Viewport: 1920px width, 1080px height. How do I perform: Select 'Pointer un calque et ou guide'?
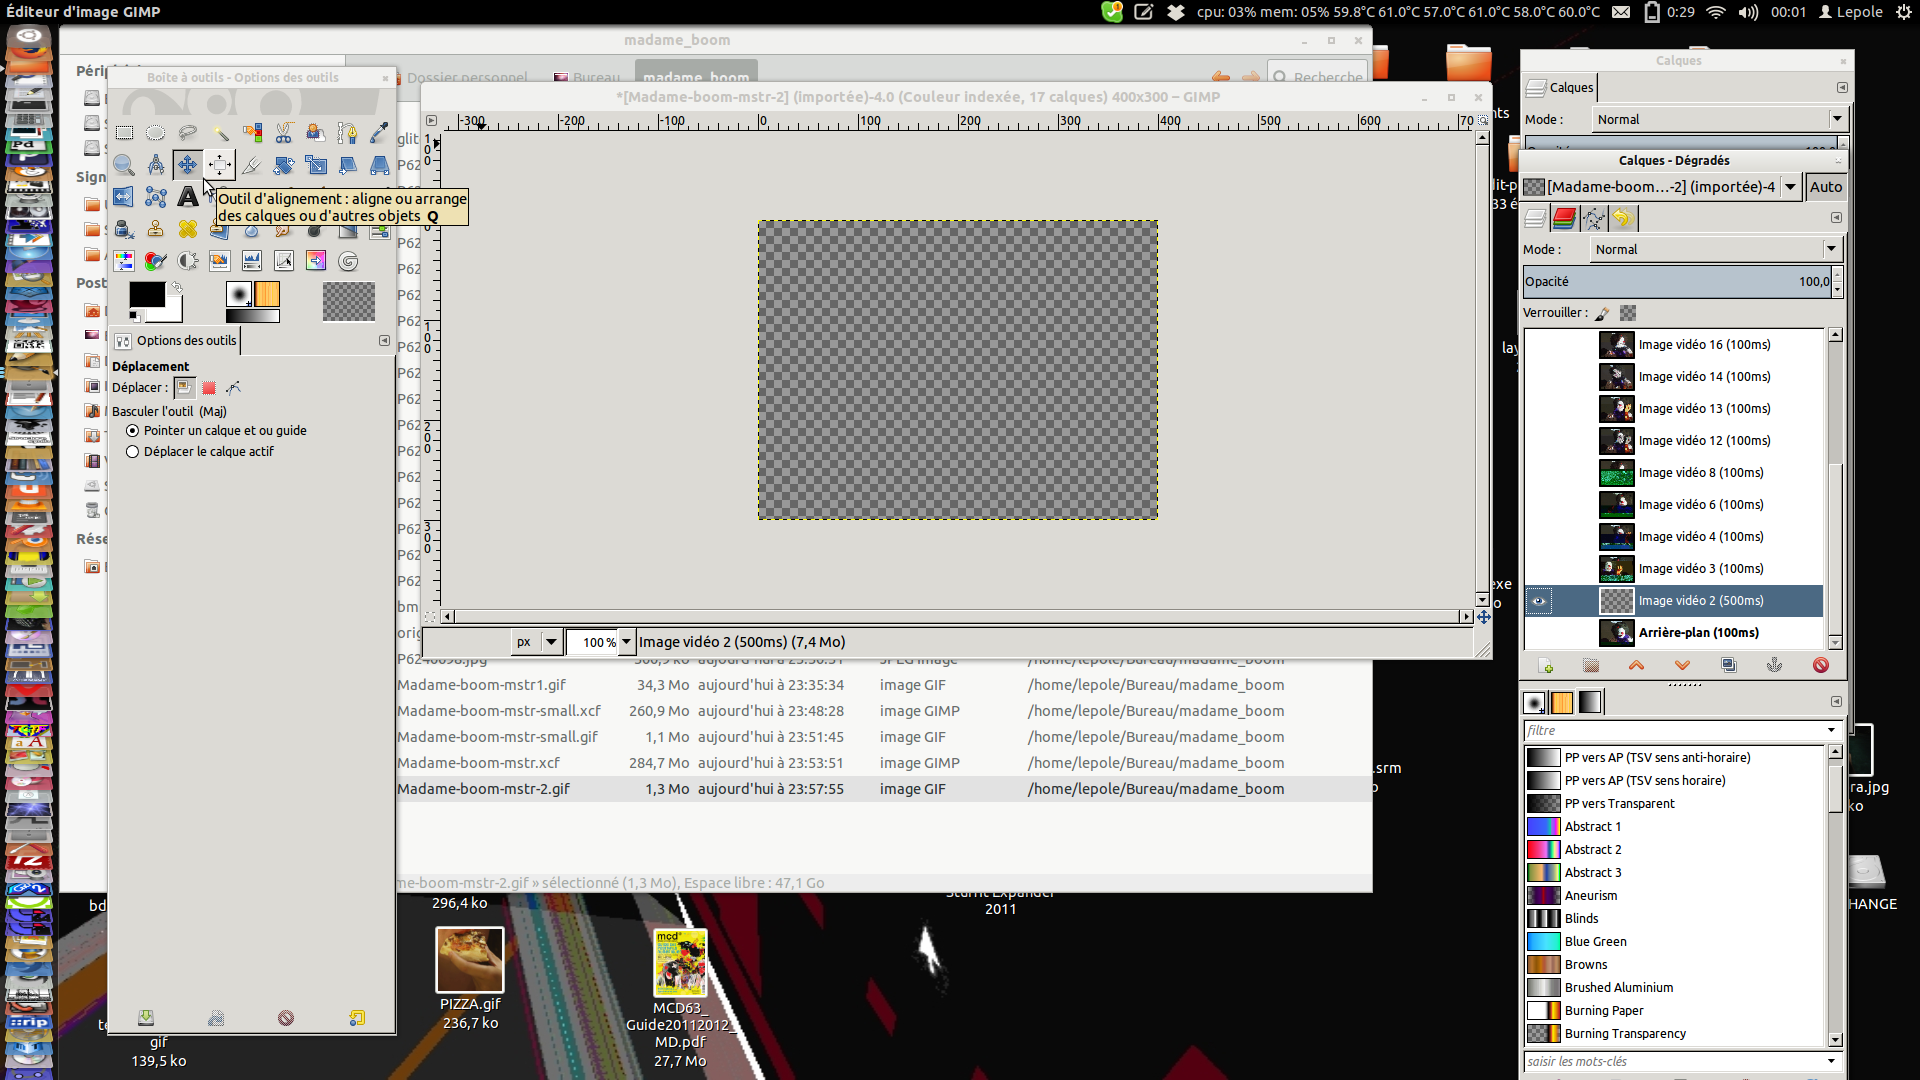point(133,431)
